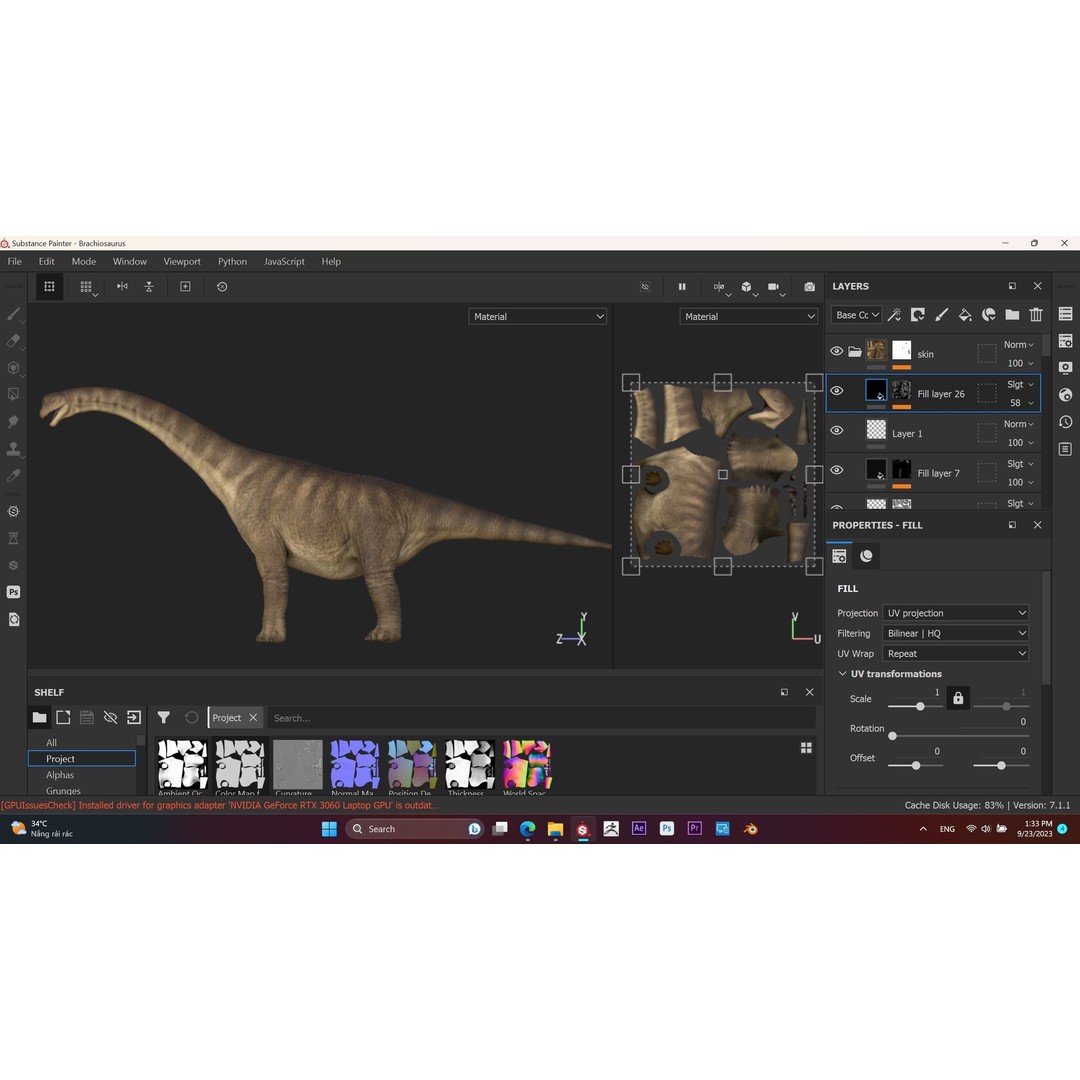Viewport: 1080px width, 1080px height.
Task: Open blend mode dropdown of Fill layer 26
Action: click(1020, 384)
